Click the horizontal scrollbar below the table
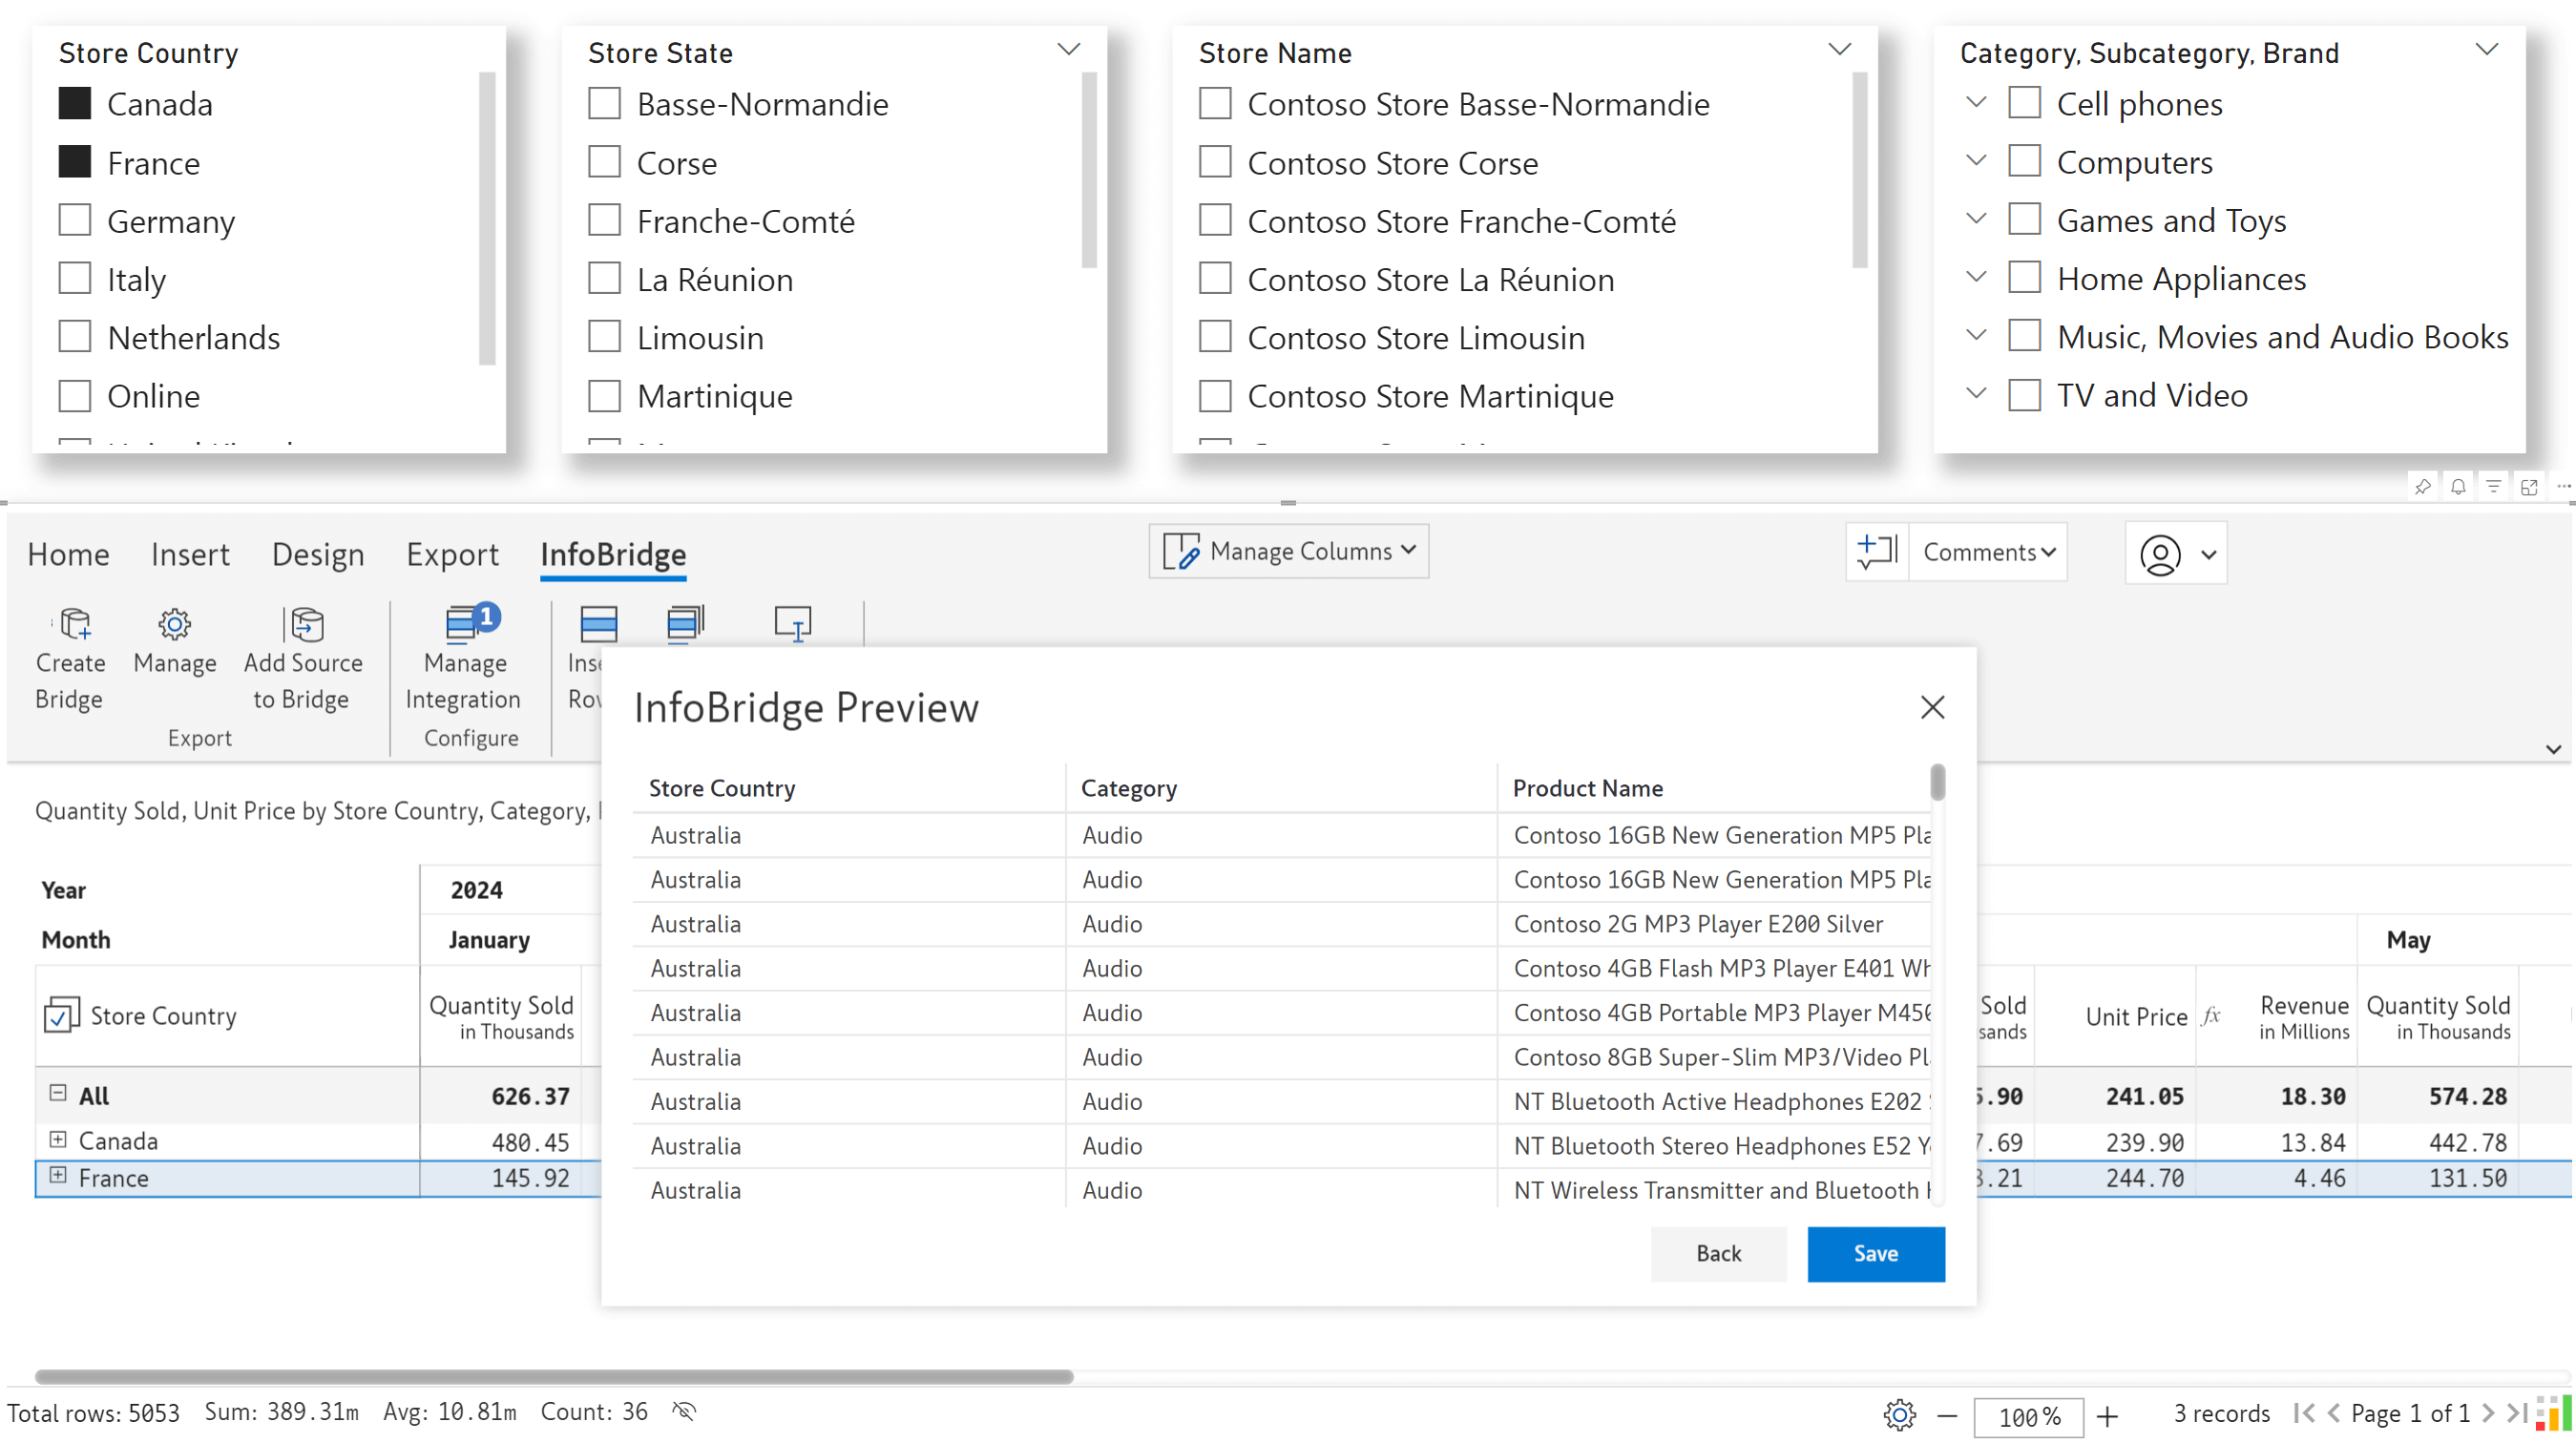The height and width of the screenshot is (1443, 2576). [x=554, y=1377]
